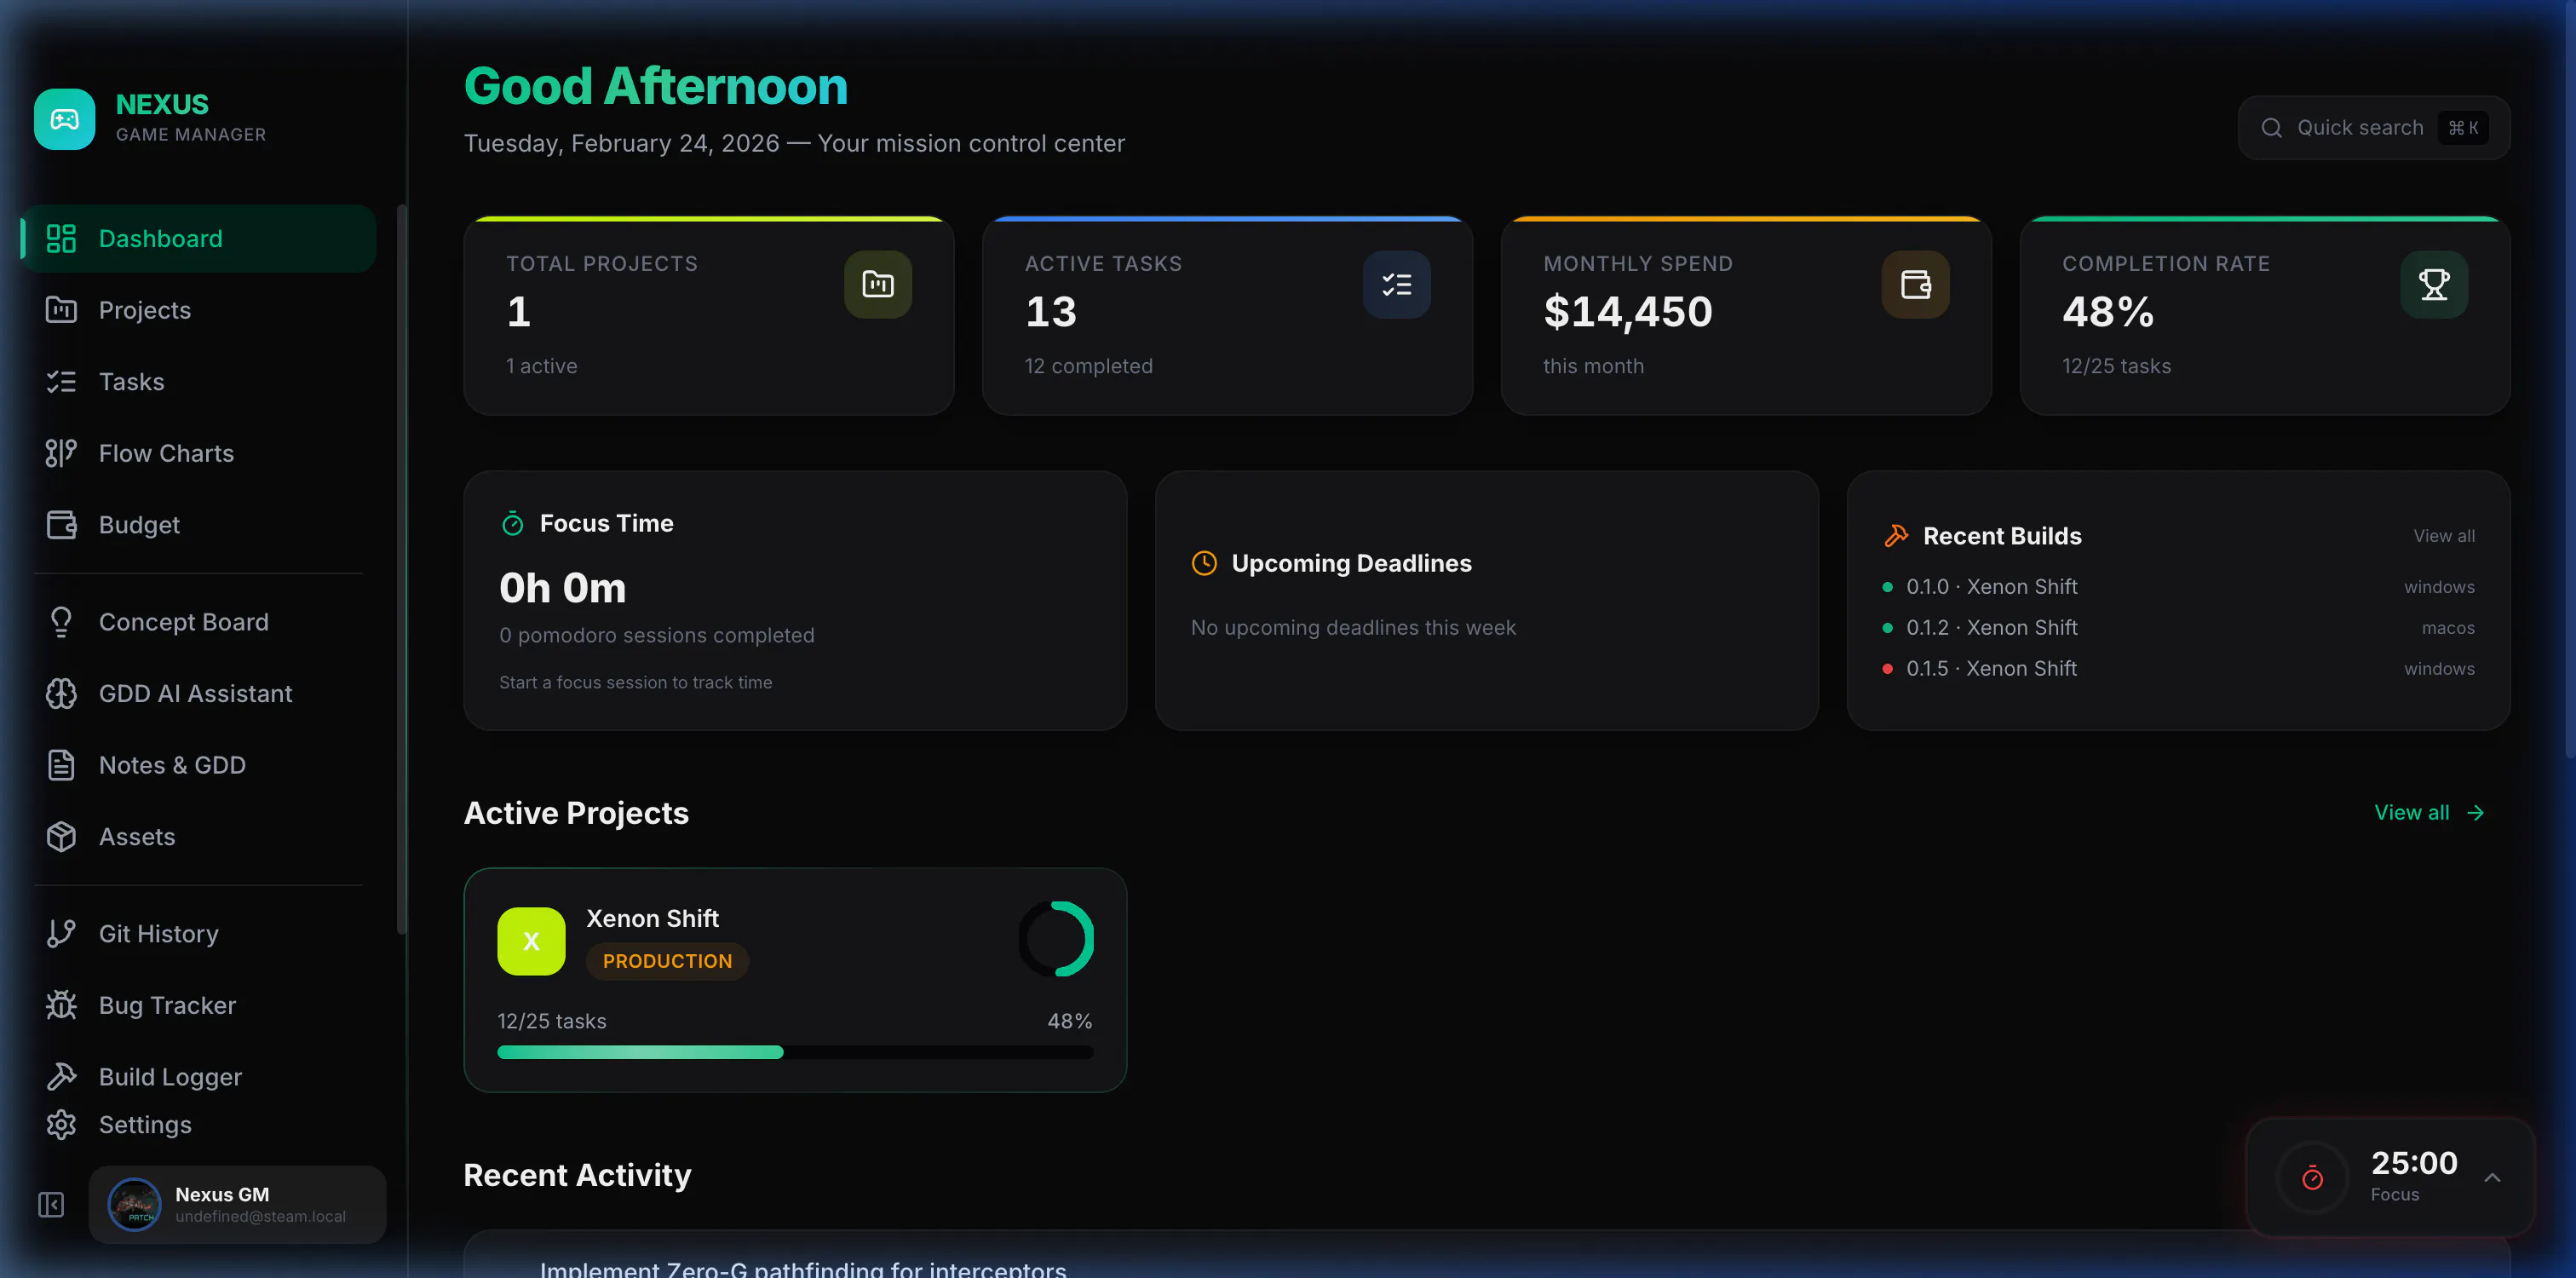Collapse the sidebar with panel icon
This screenshot has width=2576, height=1278.
[51, 1205]
